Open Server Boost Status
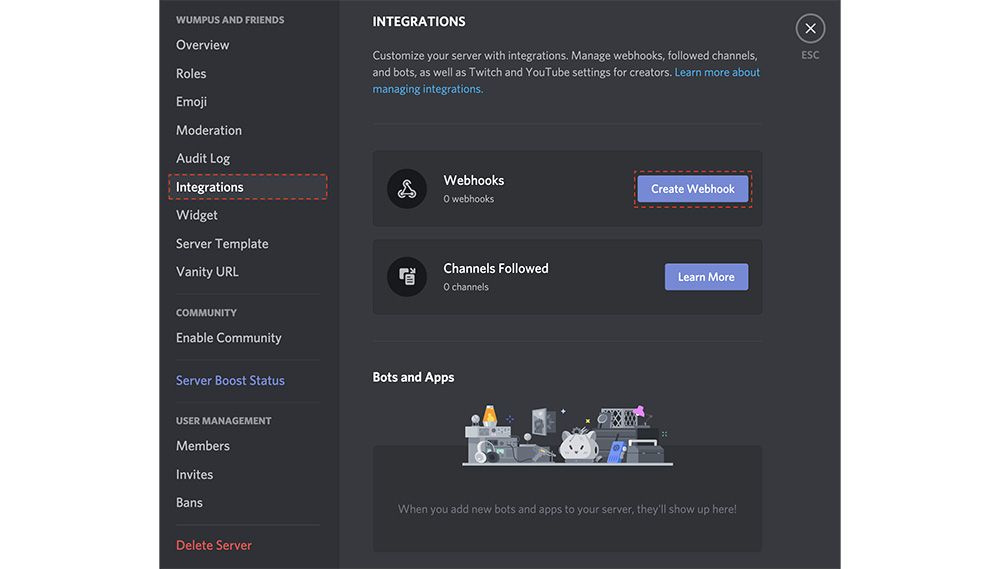Image resolution: width=1000 pixels, height=569 pixels. 230,380
